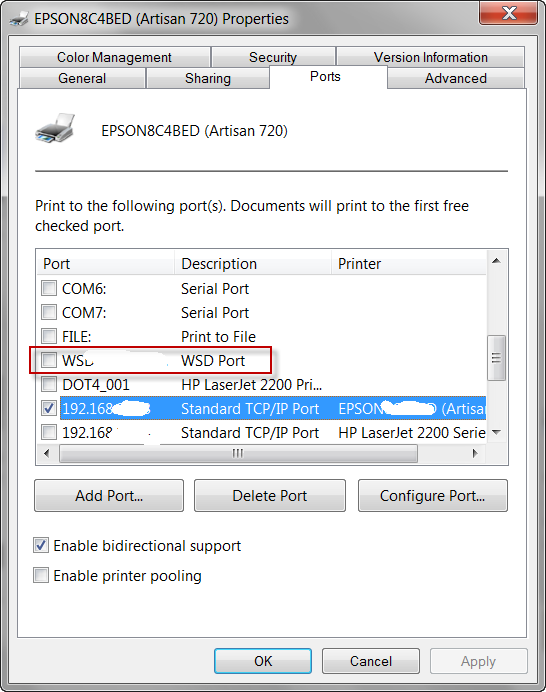546x692 pixels.
Task: Click the Configure Port button
Action: pyautogui.click(x=433, y=496)
